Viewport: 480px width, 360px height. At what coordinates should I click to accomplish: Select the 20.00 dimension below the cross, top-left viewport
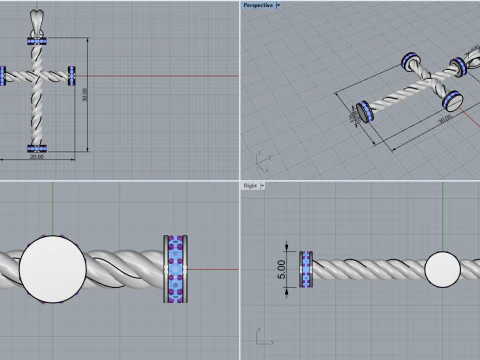tap(37, 157)
